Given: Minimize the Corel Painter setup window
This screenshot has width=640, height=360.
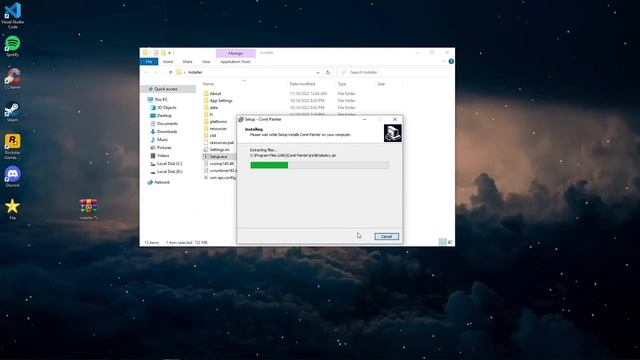Looking at the screenshot, I should coord(364,119).
